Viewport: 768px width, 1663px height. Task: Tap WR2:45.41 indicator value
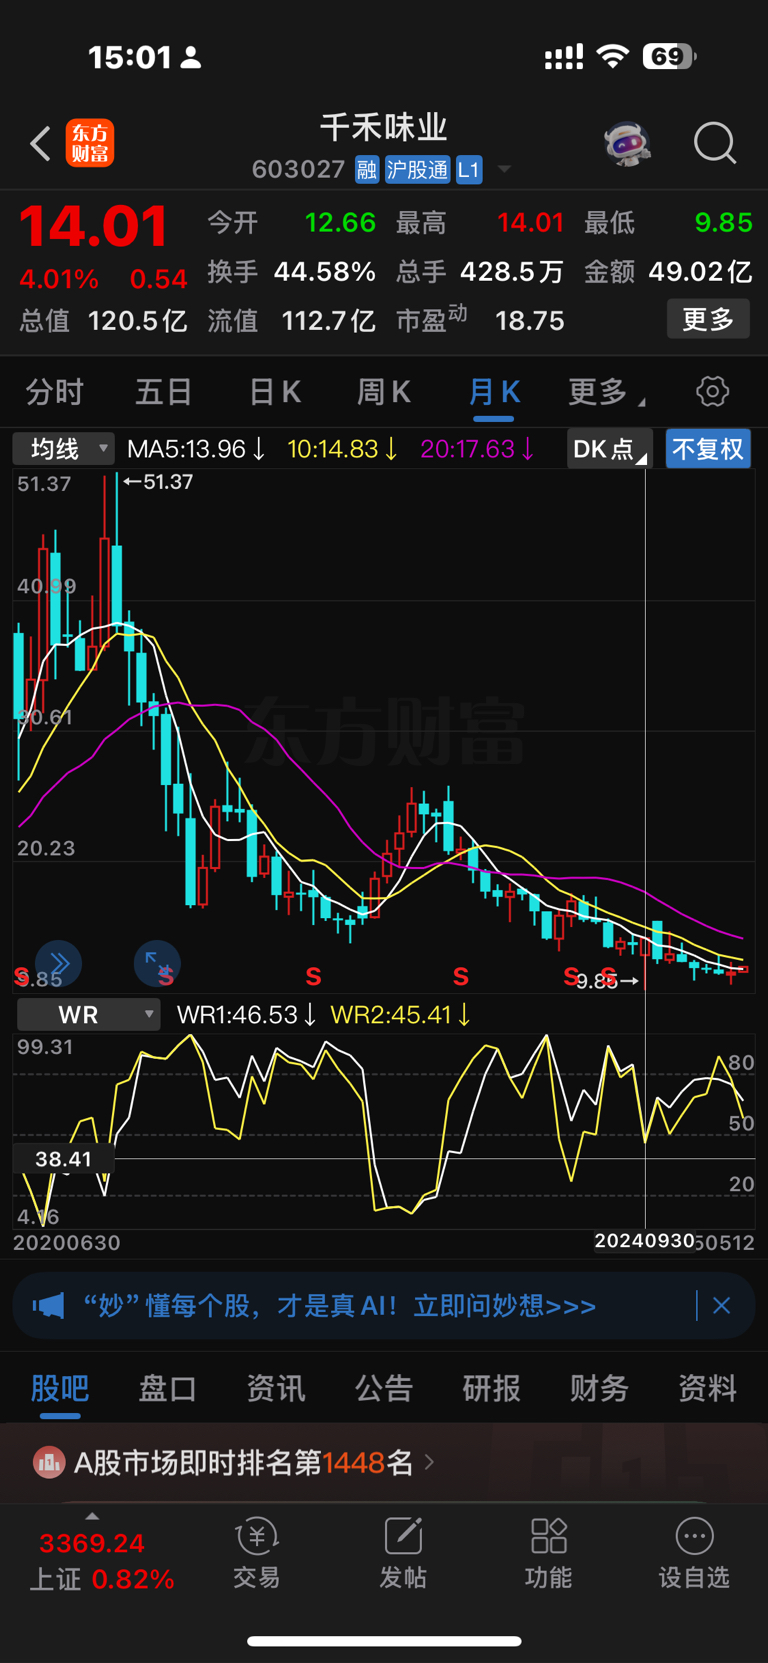(401, 1015)
